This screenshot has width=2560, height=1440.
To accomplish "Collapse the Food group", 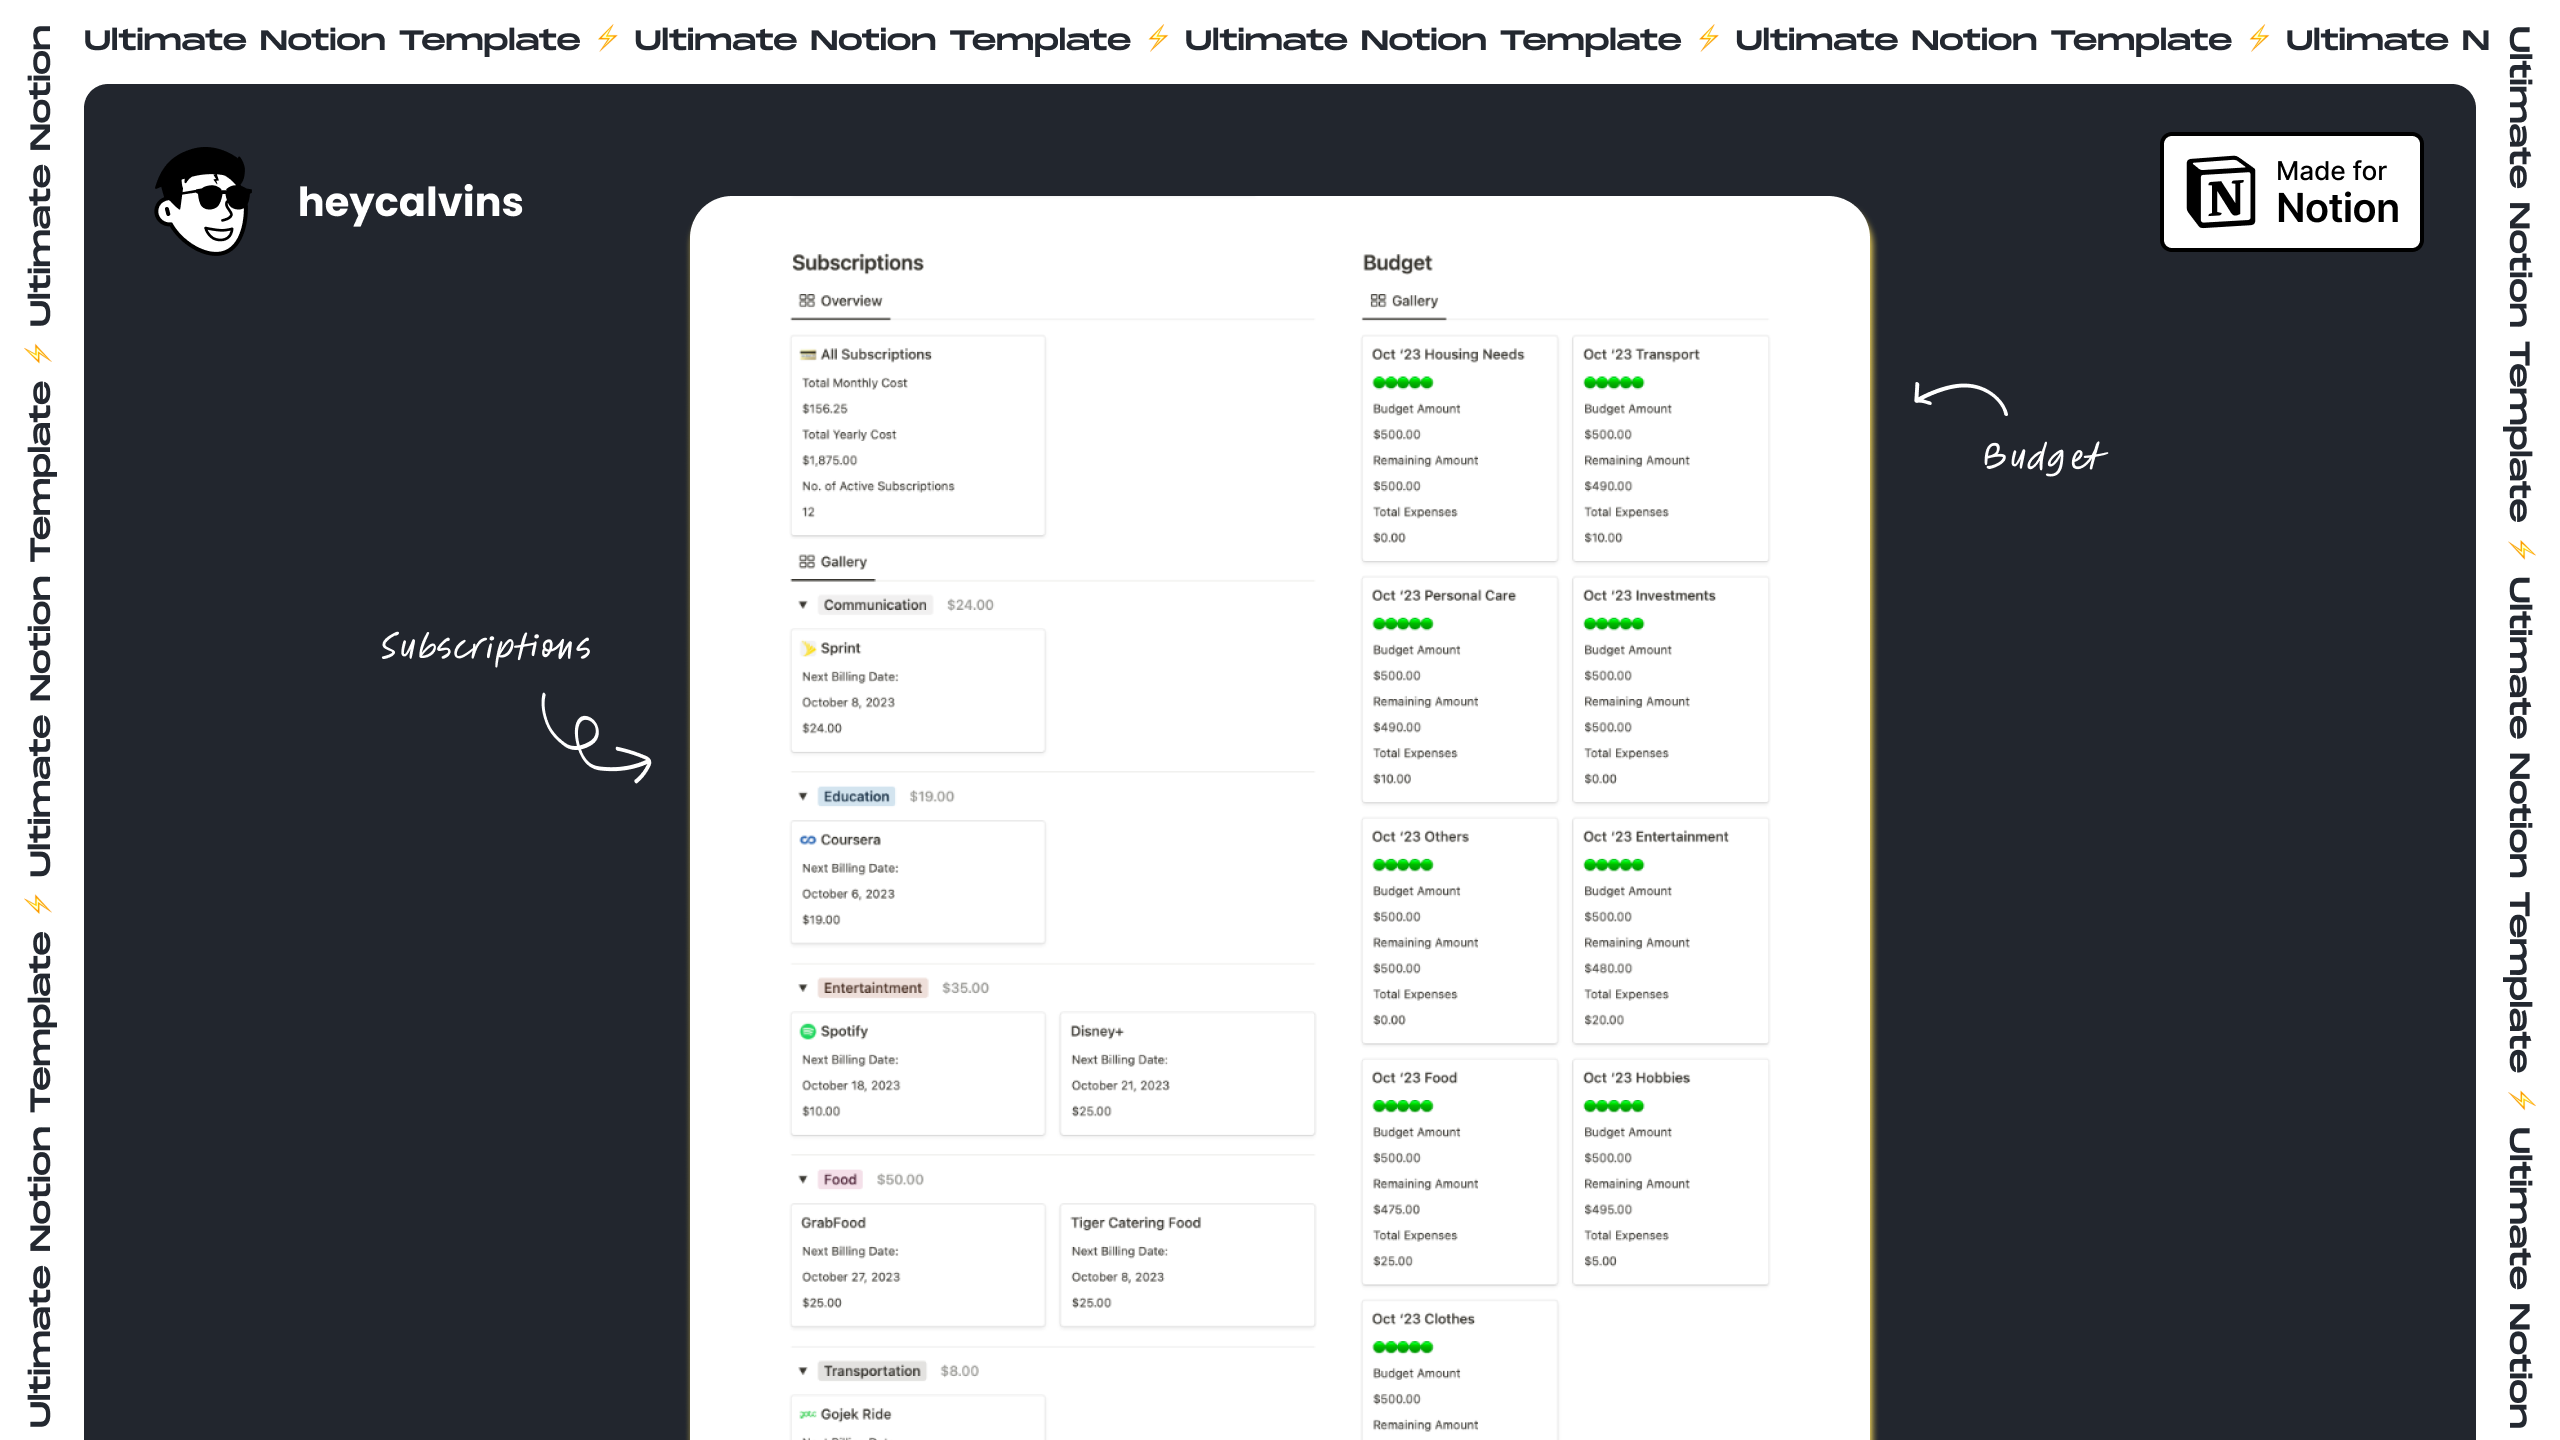I will pos(803,1180).
